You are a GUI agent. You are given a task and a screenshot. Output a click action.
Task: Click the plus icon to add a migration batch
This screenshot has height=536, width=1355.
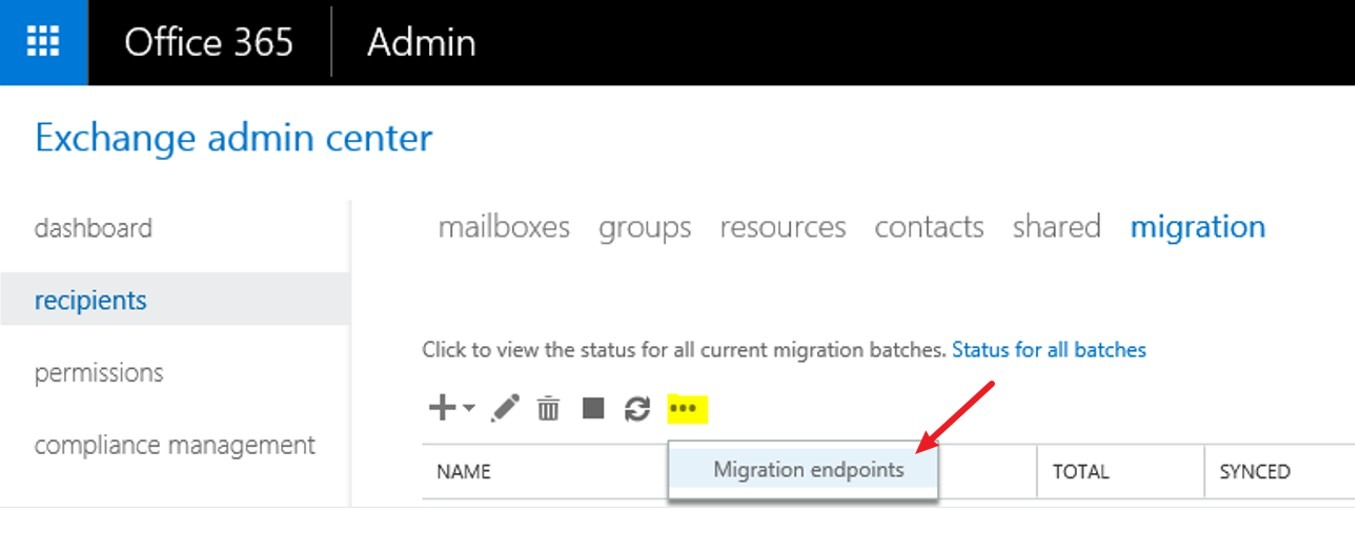tap(441, 408)
